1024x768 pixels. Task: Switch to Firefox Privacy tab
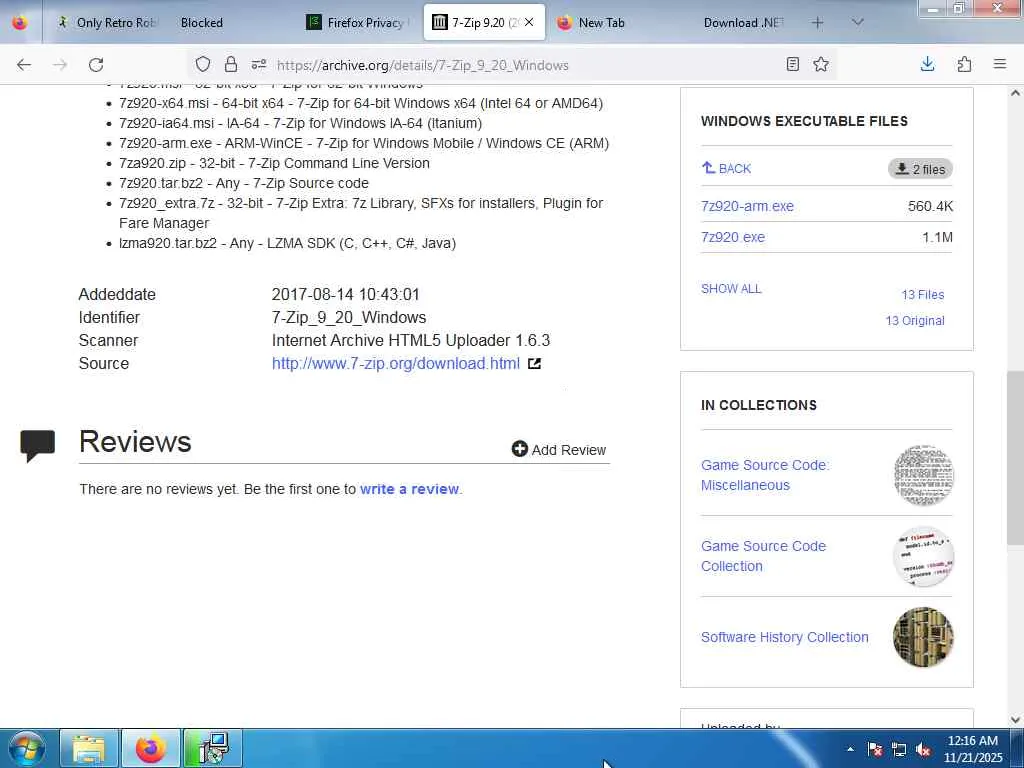(359, 22)
